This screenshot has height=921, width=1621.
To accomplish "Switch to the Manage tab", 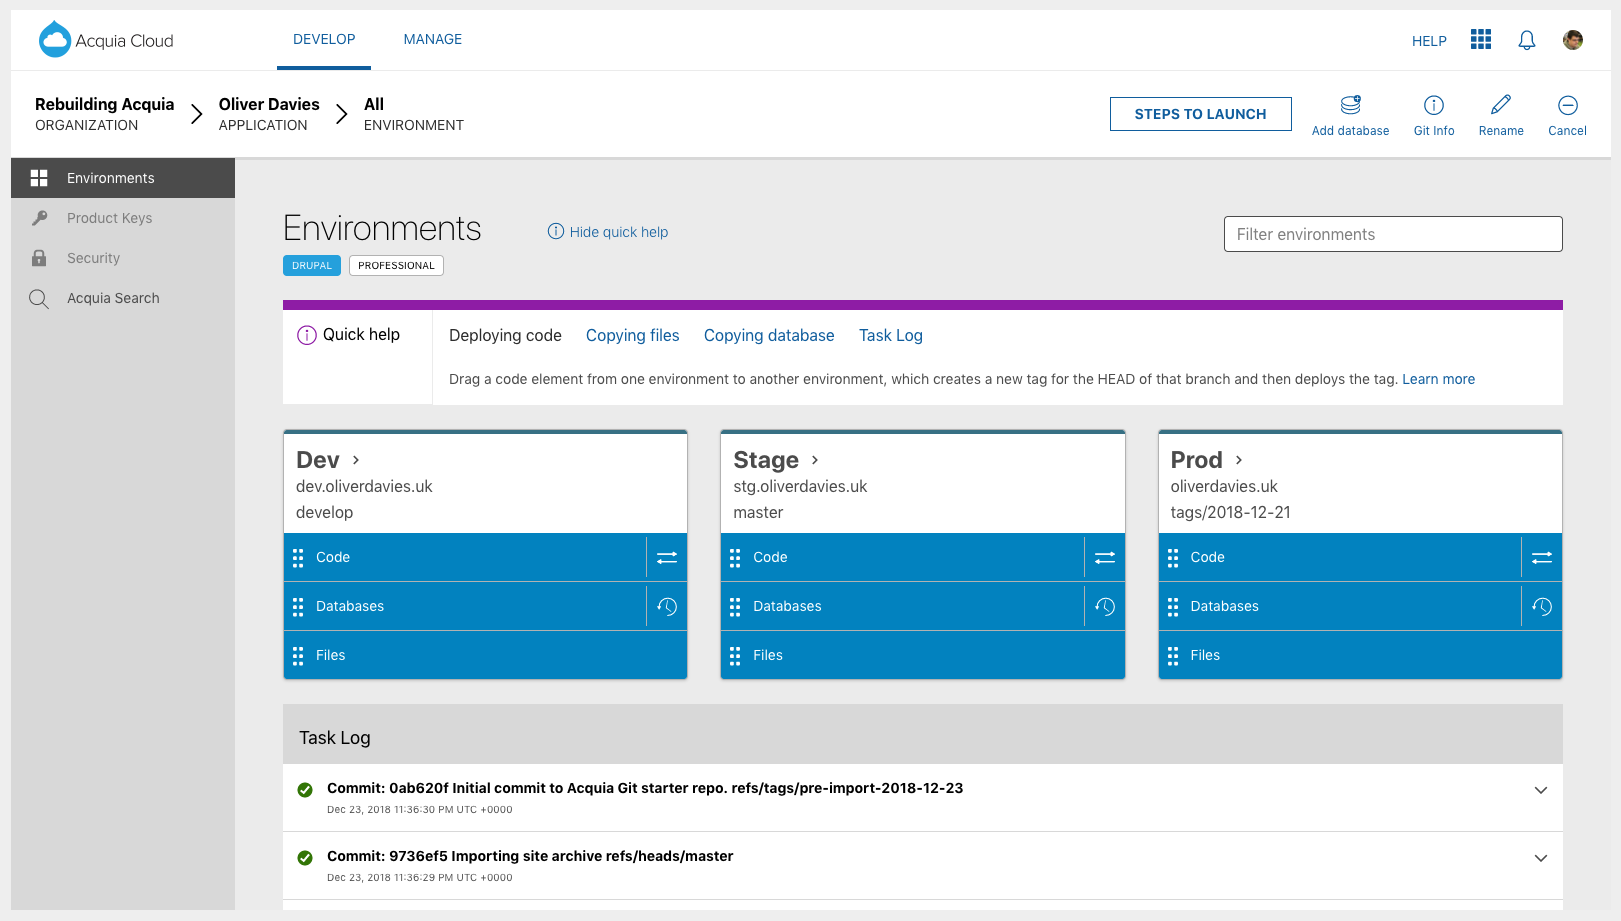I will click(432, 40).
